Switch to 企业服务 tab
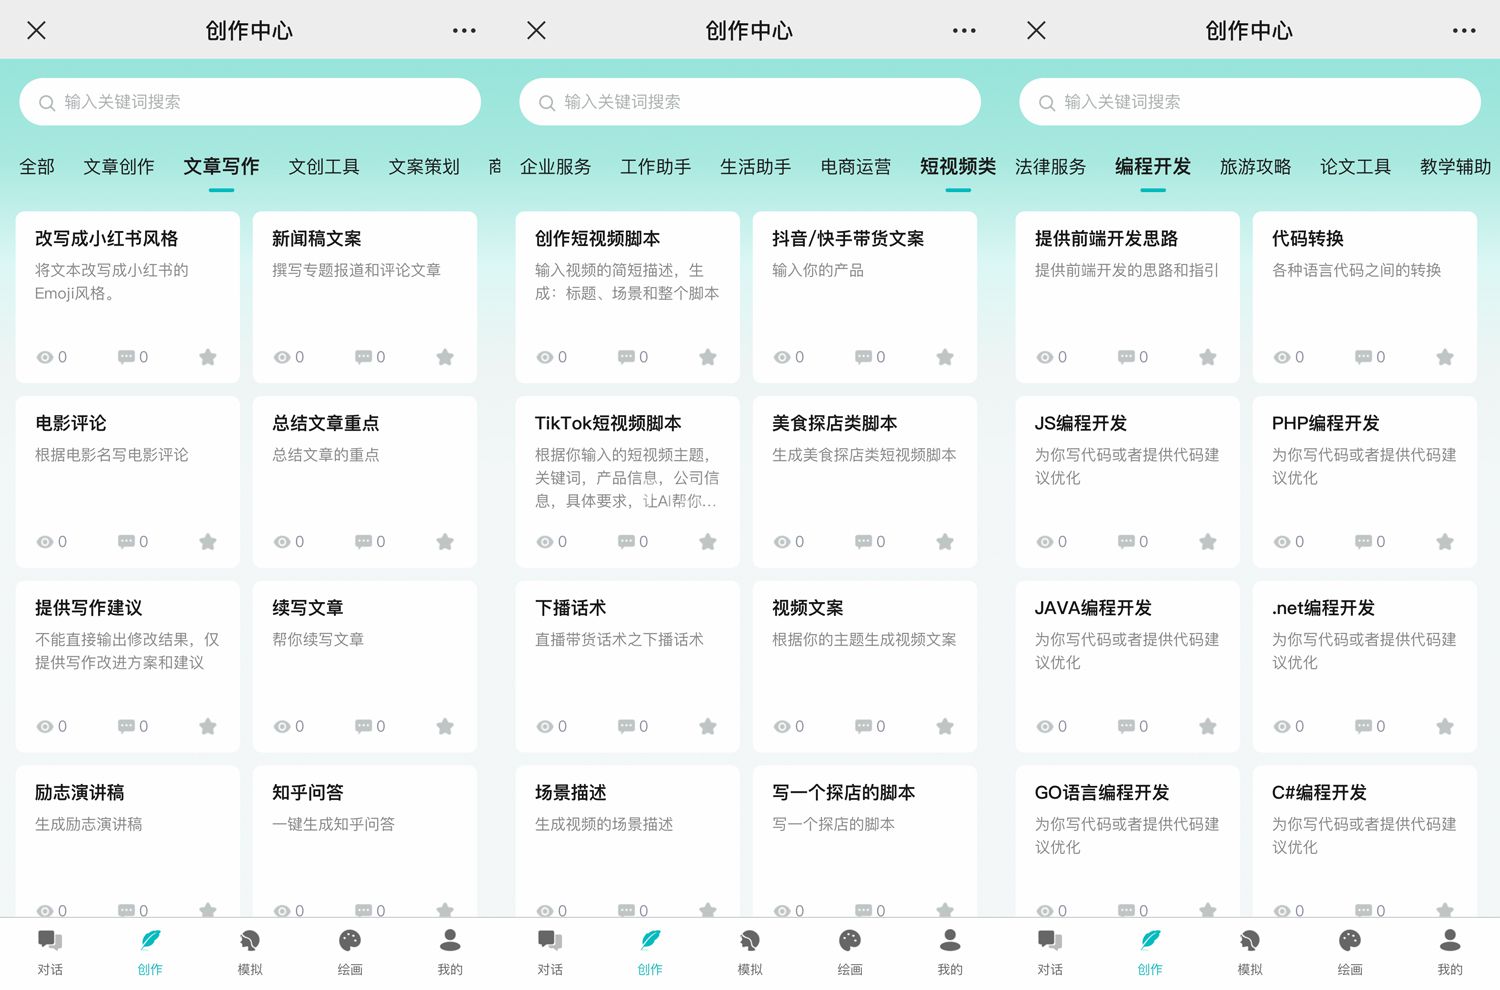This screenshot has width=1500, height=990. [x=556, y=167]
